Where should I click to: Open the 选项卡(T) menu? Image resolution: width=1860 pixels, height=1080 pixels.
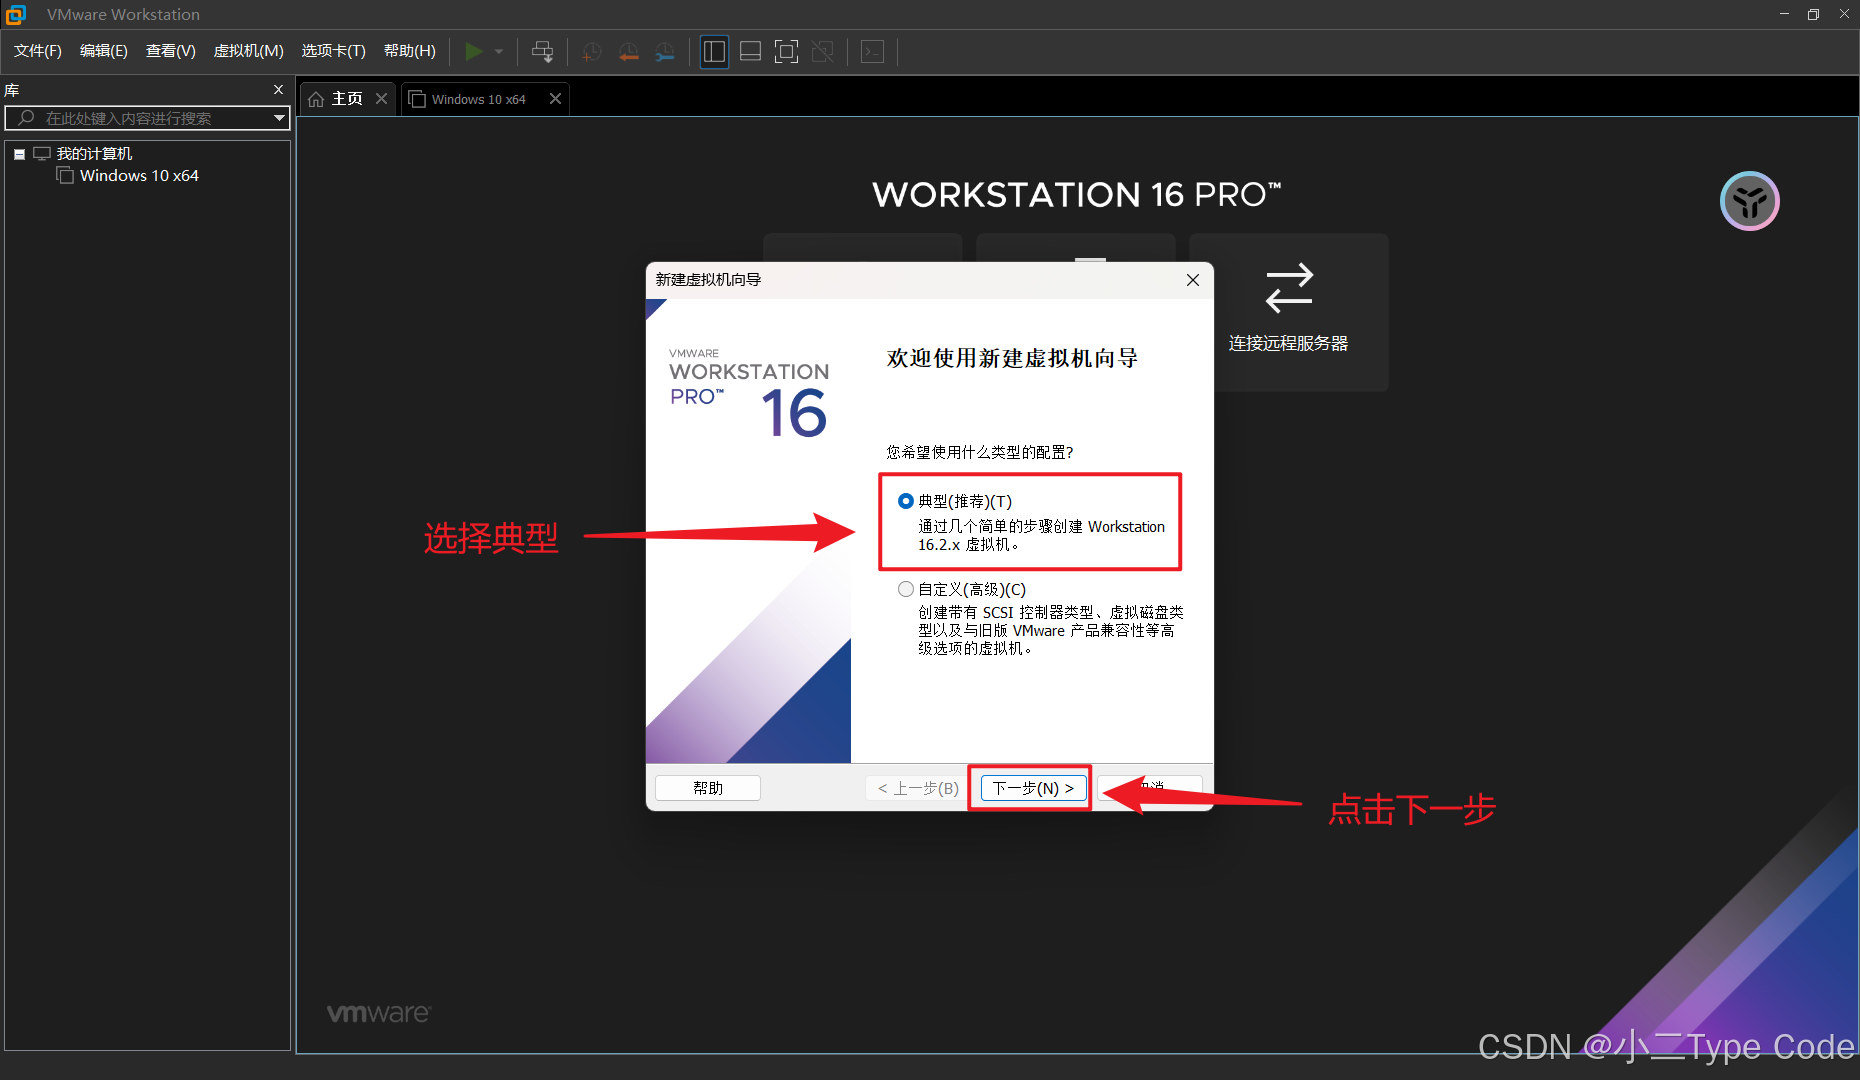[x=334, y=51]
